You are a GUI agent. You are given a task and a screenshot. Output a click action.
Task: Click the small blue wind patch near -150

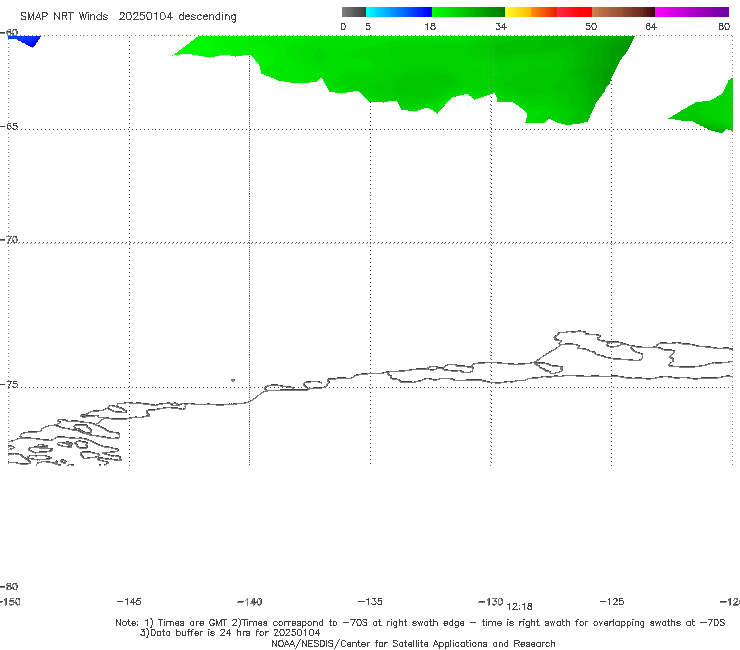click(x=26, y=40)
